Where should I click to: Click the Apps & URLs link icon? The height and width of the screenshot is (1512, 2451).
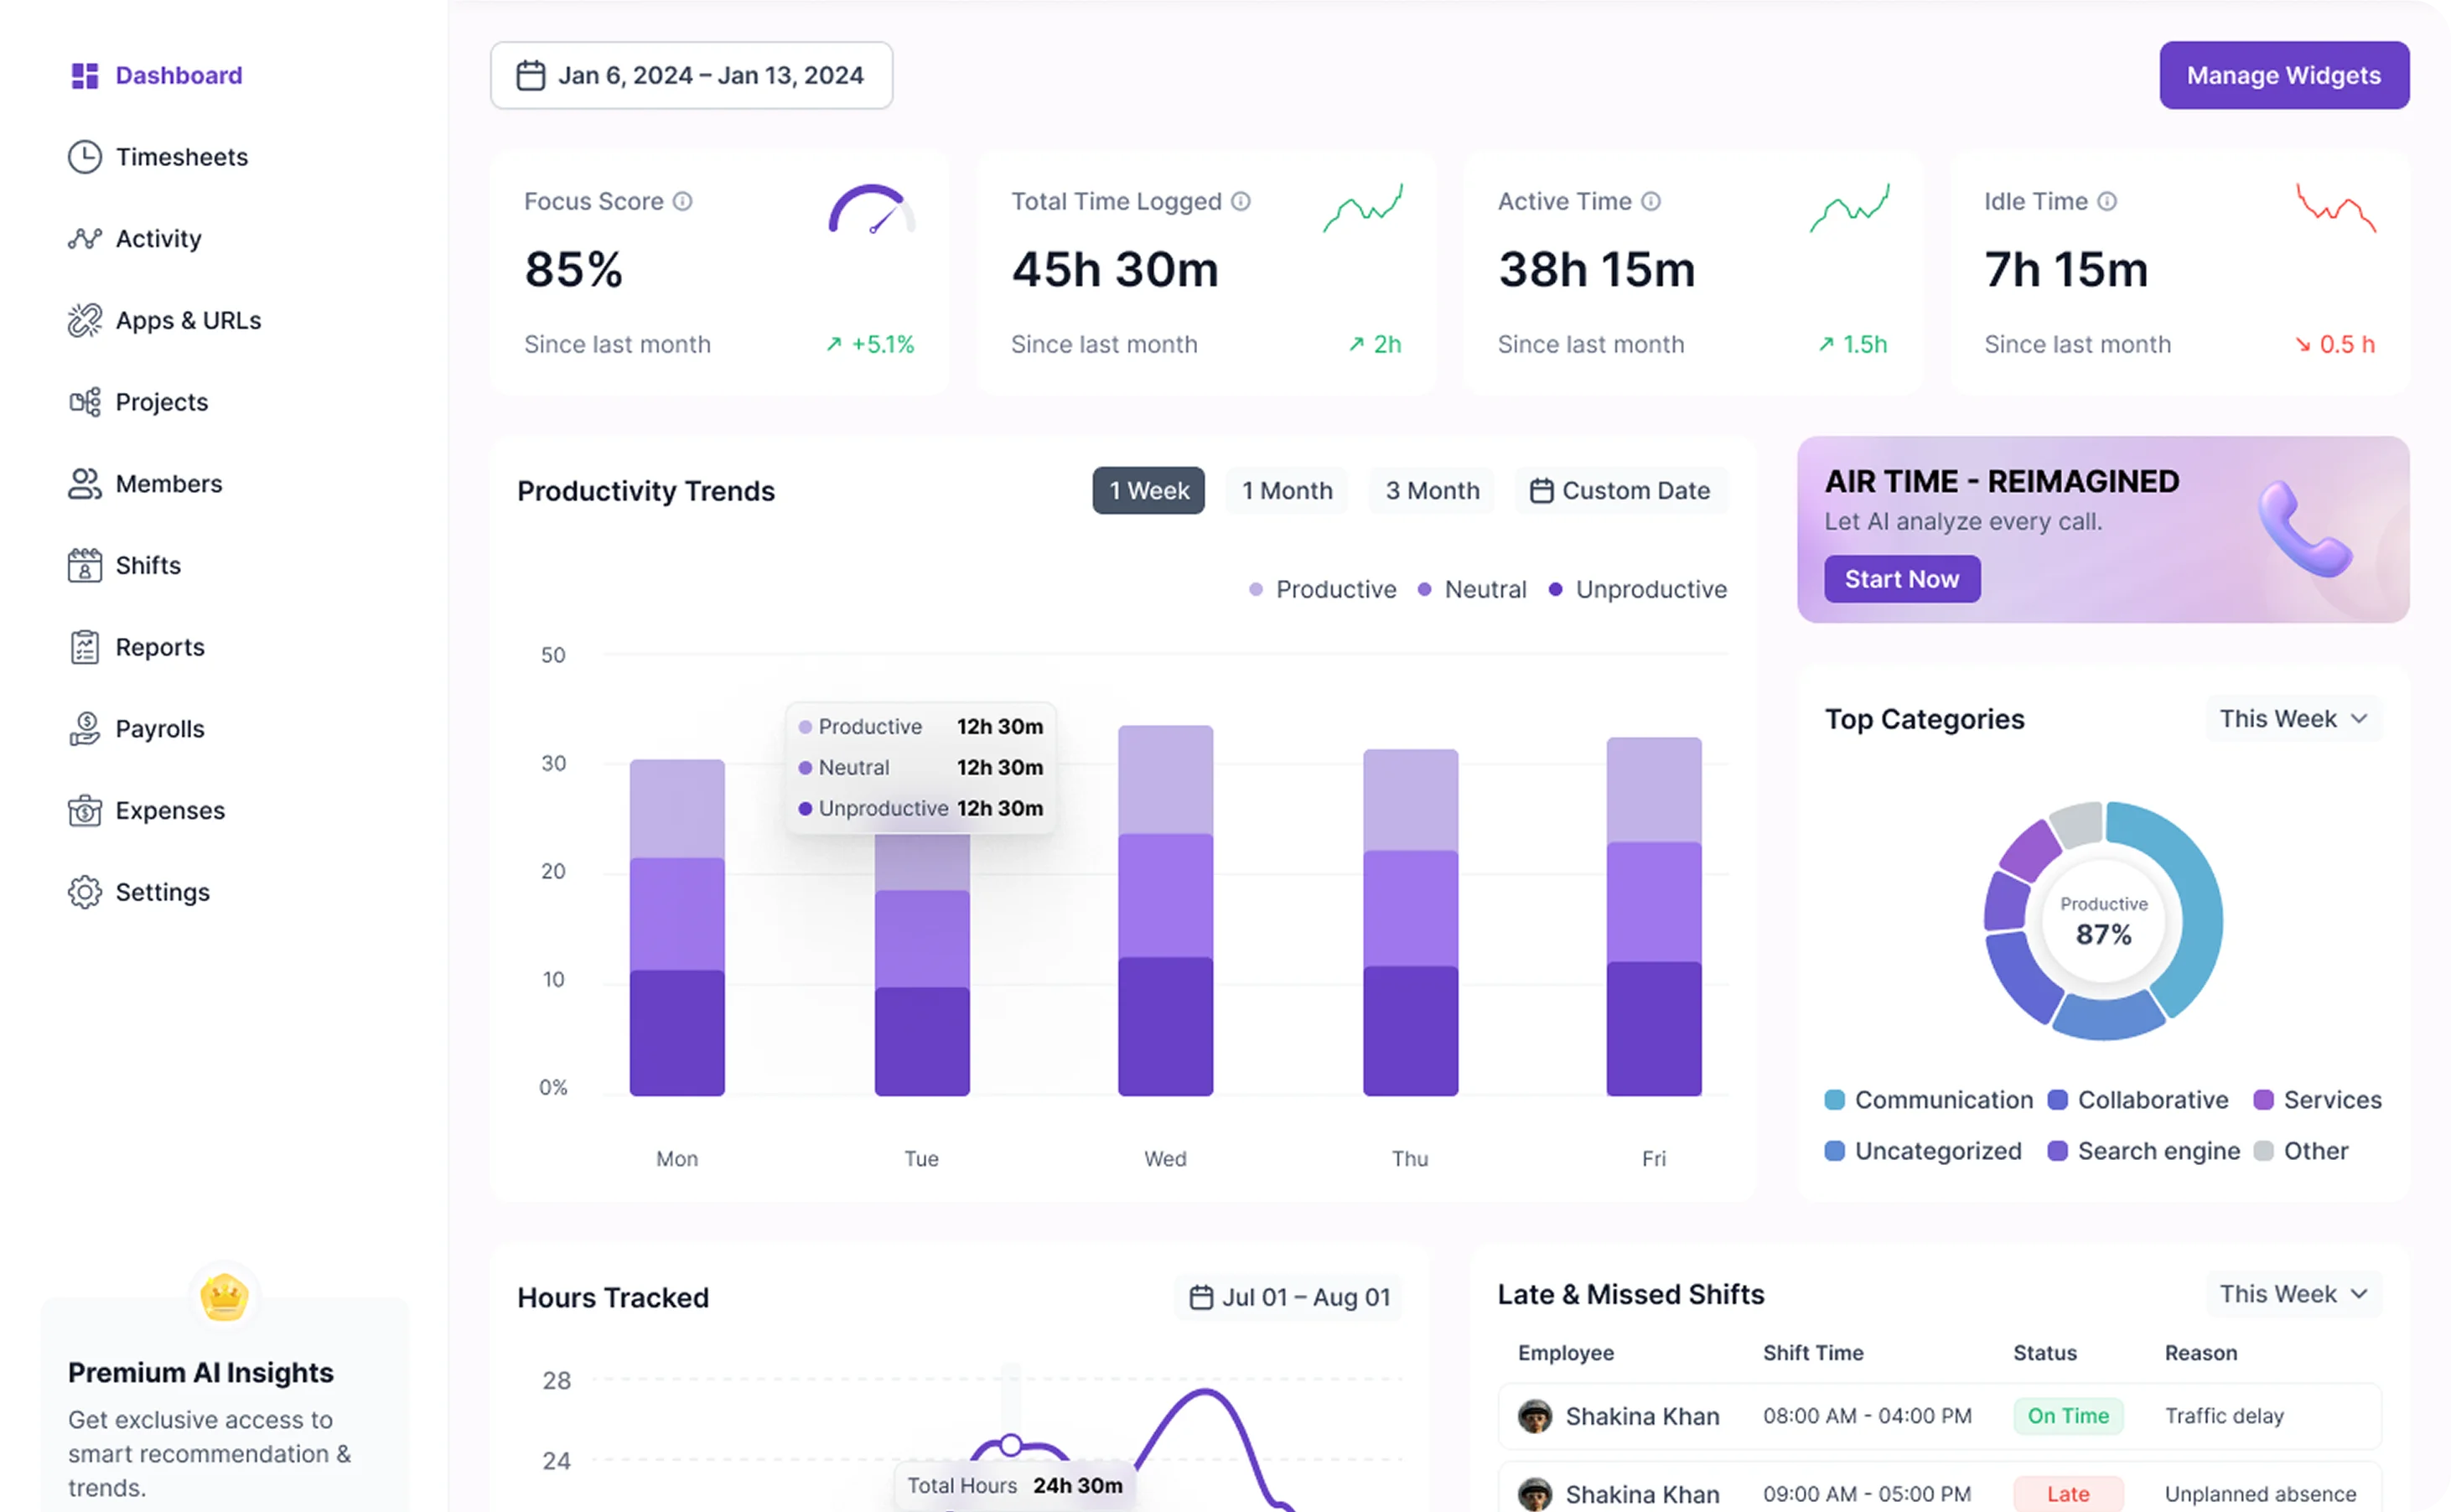pyautogui.click(x=85, y=320)
